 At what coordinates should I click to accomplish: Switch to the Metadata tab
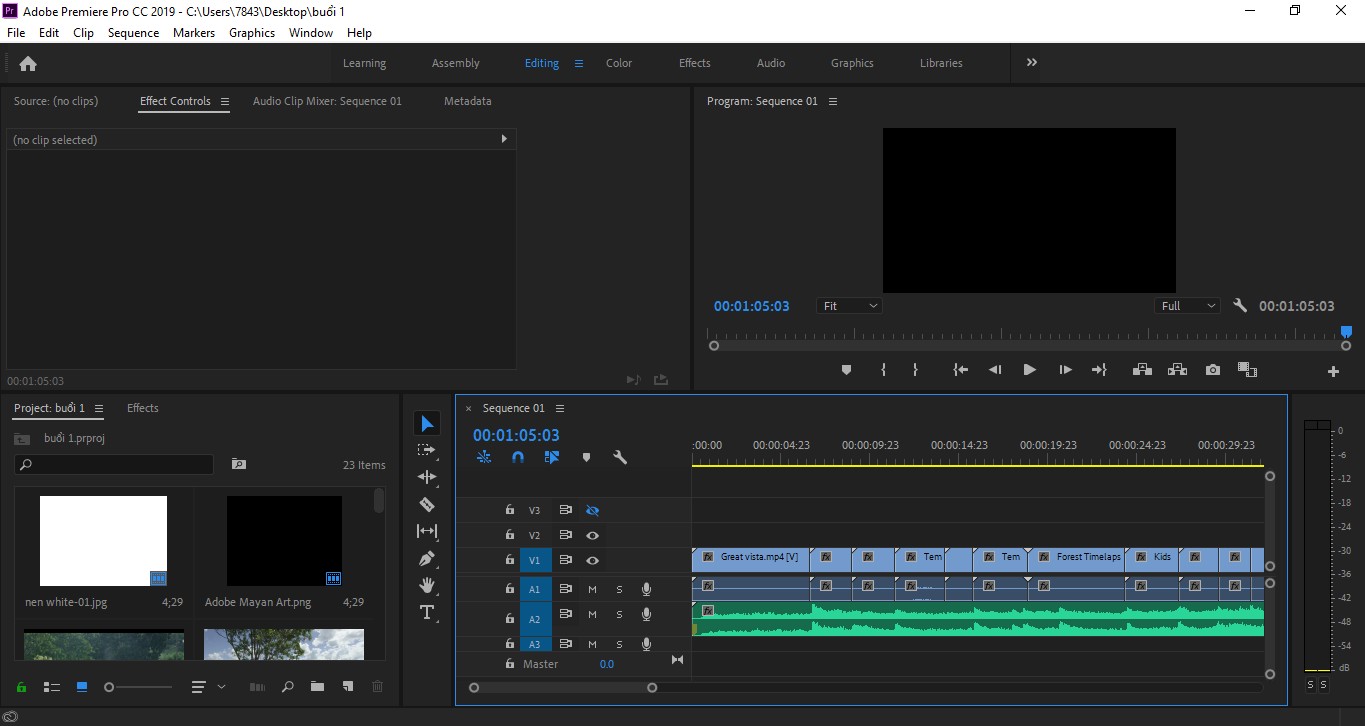[468, 101]
